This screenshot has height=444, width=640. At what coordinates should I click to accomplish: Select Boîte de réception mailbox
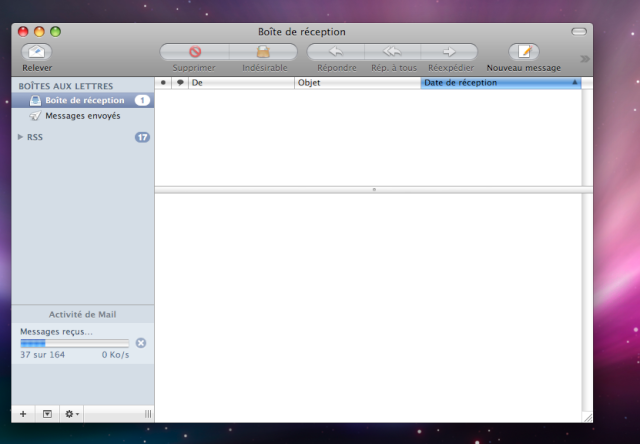pyautogui.click(x=82, y=100)
